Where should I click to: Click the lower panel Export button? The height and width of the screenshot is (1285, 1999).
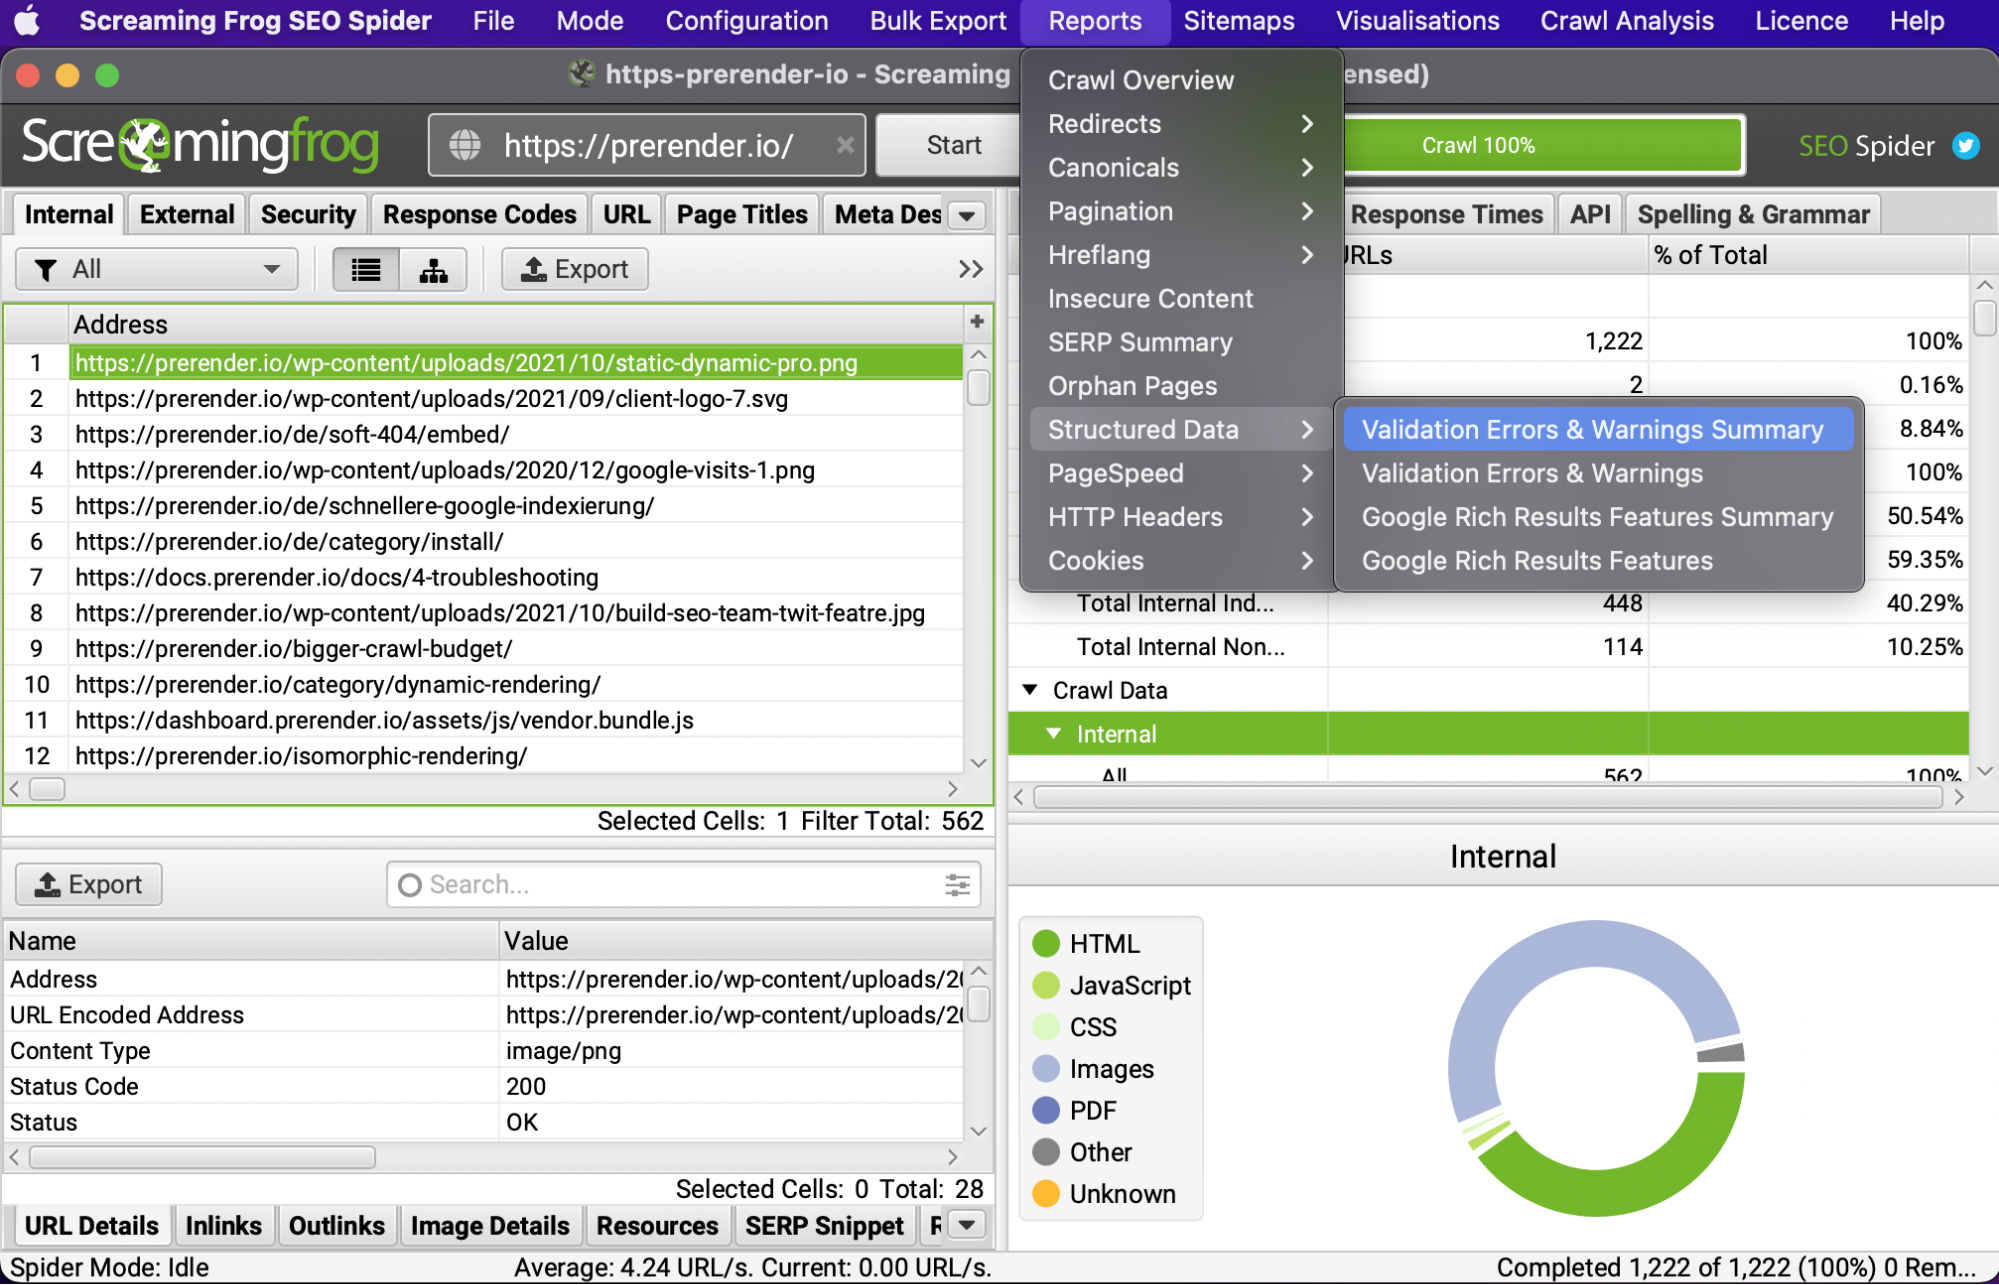point(89,884)
